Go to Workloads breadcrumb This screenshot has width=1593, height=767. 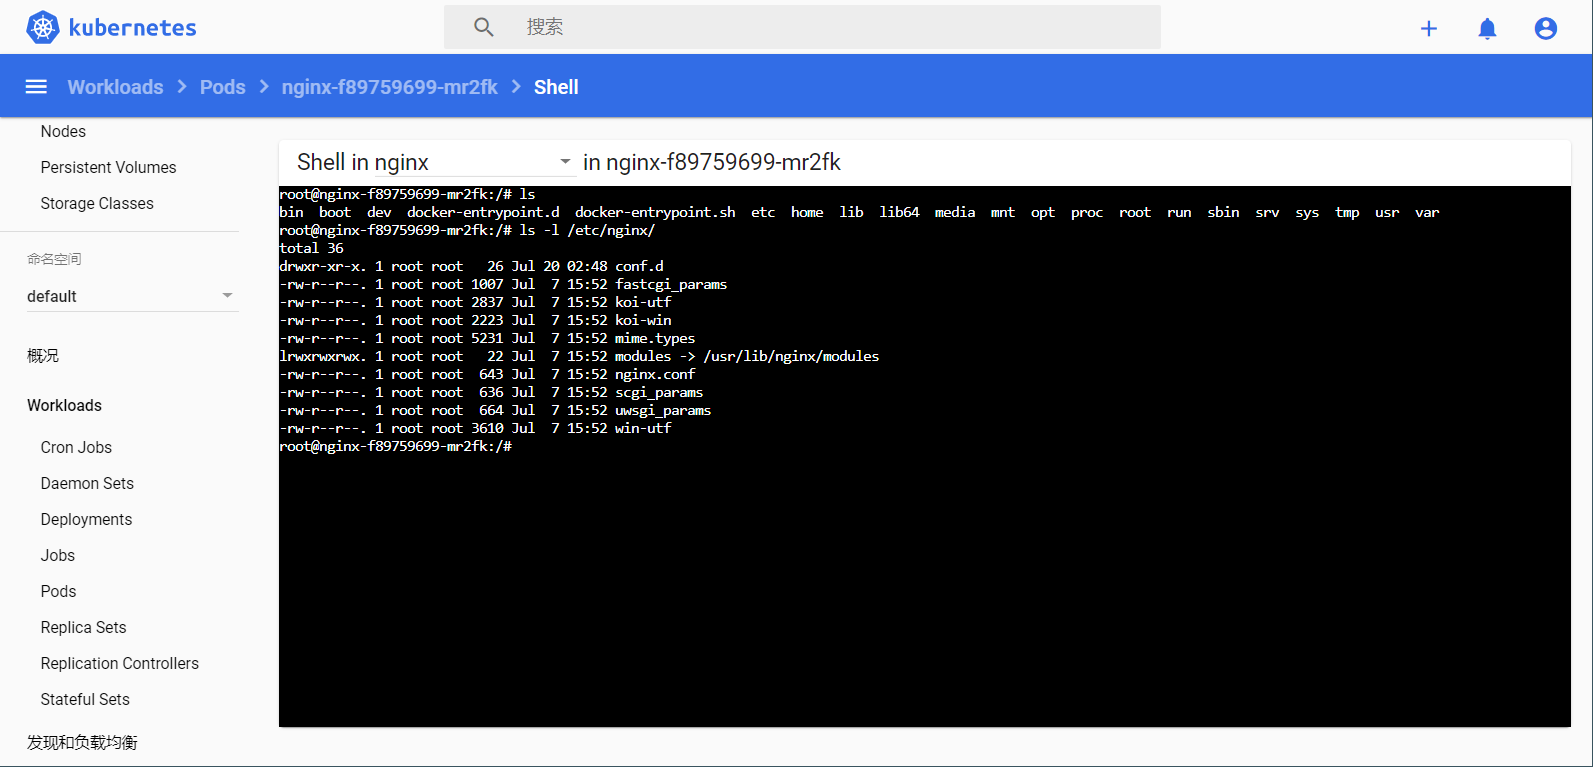(115, 87)
